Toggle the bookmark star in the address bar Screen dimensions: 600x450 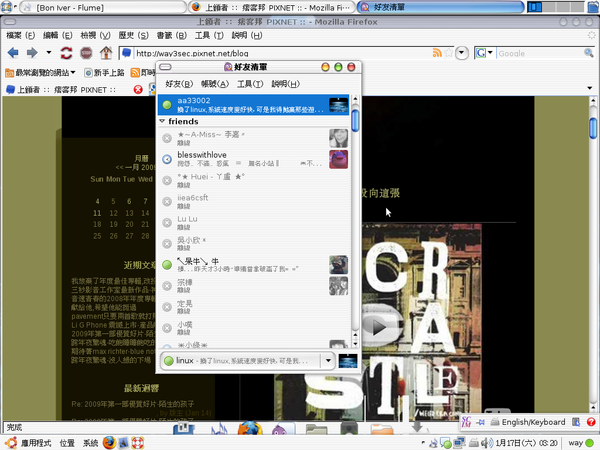tap(448, 53)
